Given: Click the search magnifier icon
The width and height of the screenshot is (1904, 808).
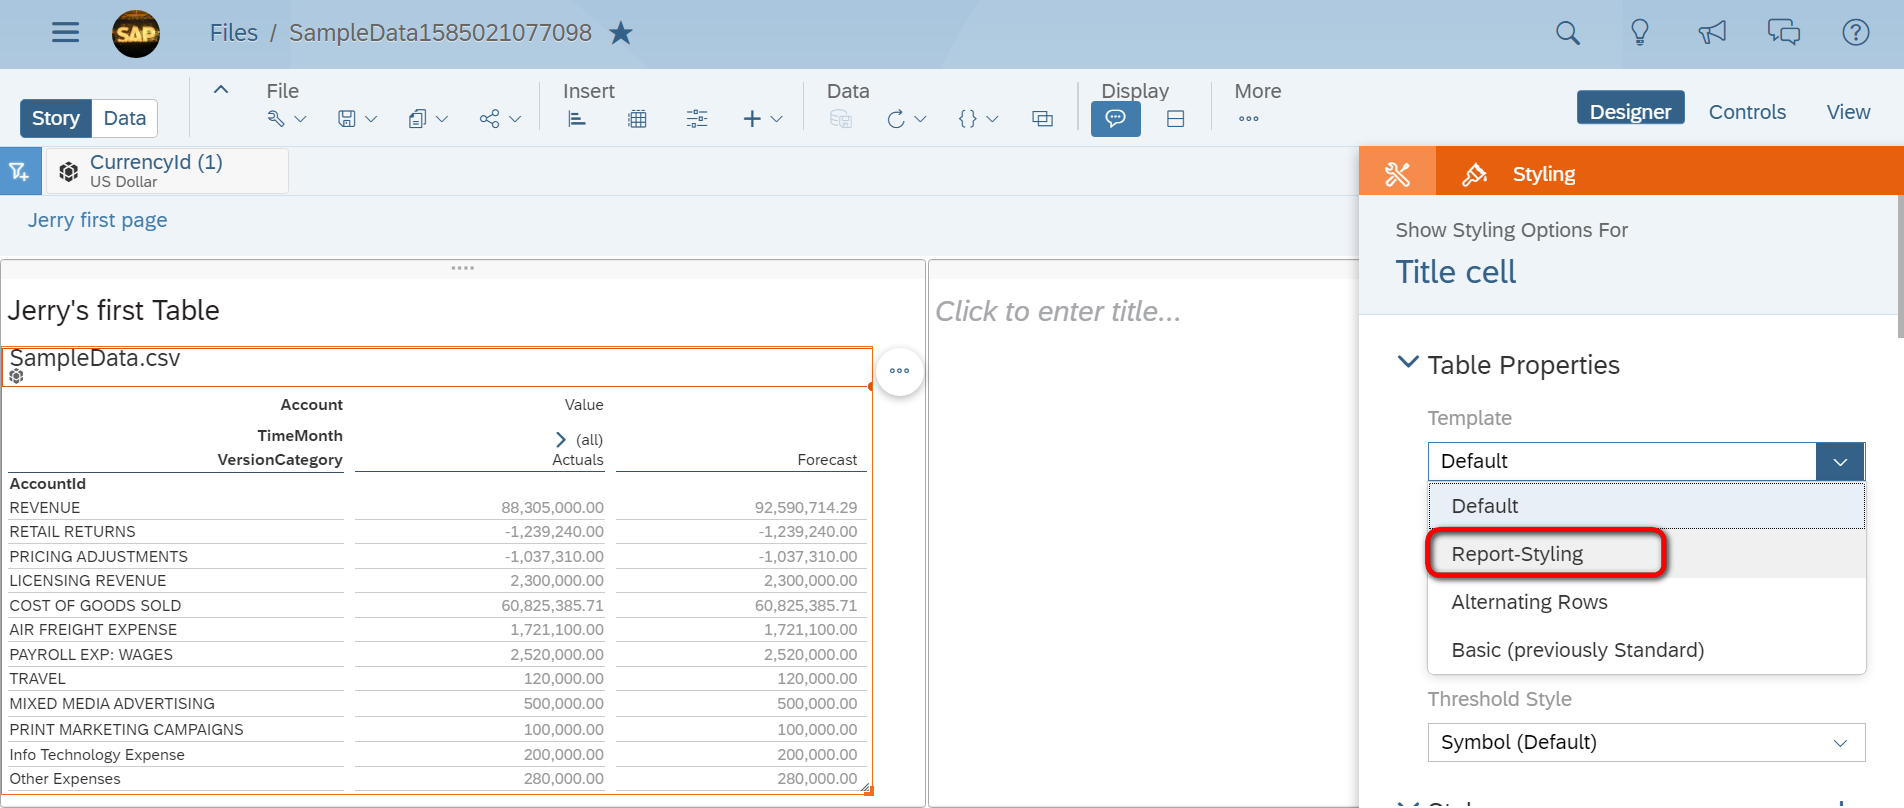Looking at the screenshot, I should coord(1567,33).
